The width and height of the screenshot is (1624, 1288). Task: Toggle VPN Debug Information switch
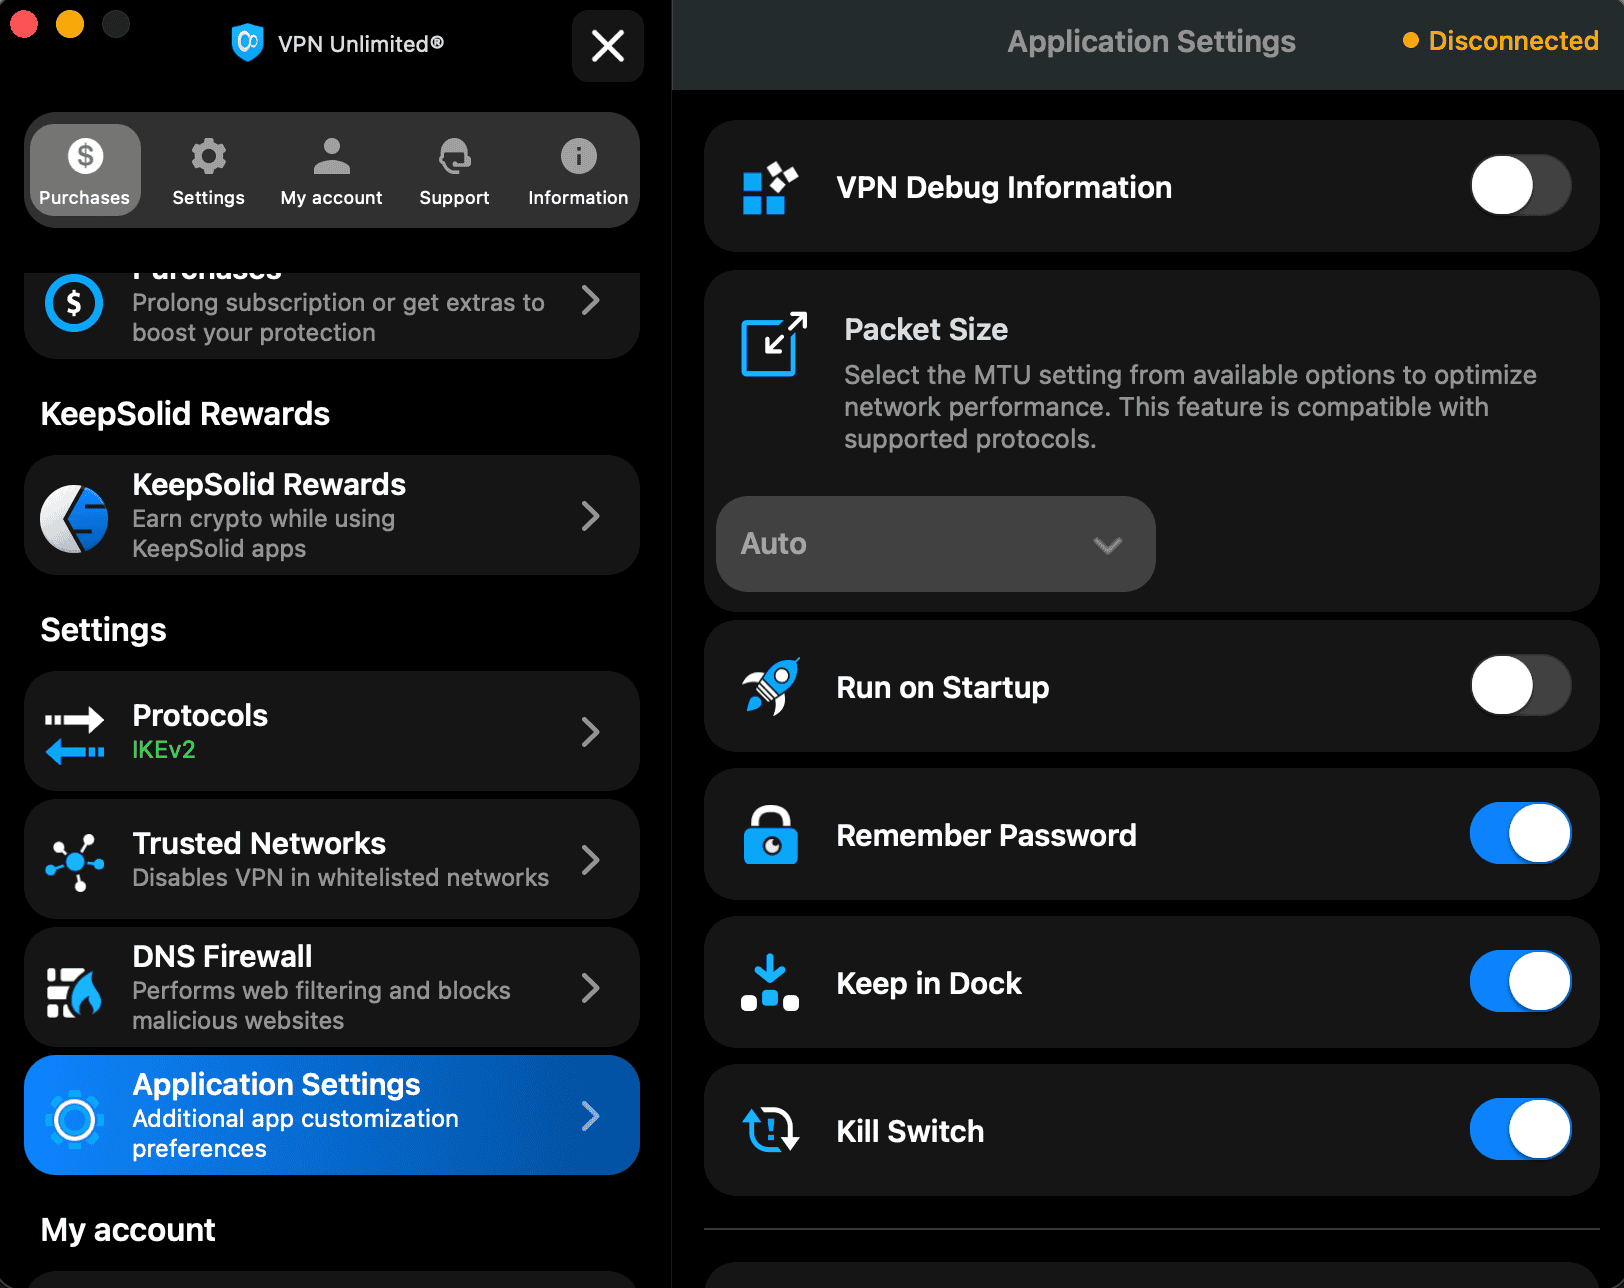point(1520,185)
